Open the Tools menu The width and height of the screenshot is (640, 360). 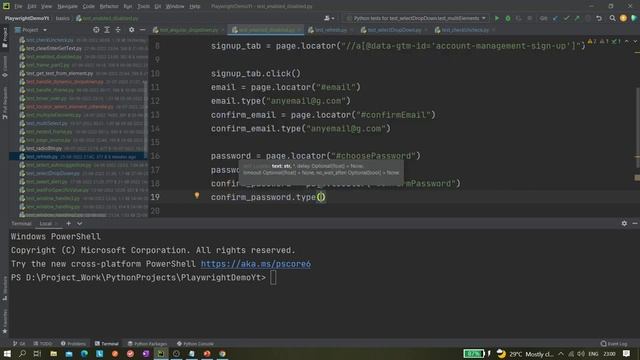[143, 7]
